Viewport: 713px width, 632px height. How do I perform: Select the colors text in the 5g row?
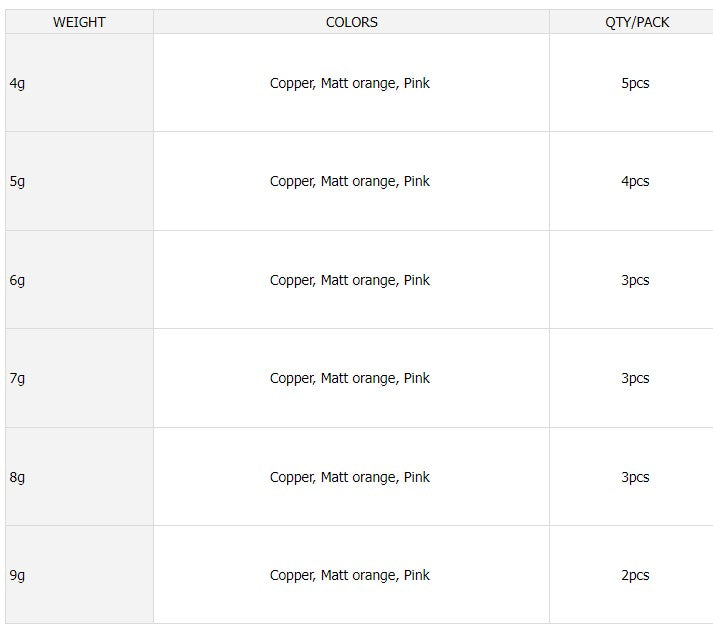click(350, 181)
